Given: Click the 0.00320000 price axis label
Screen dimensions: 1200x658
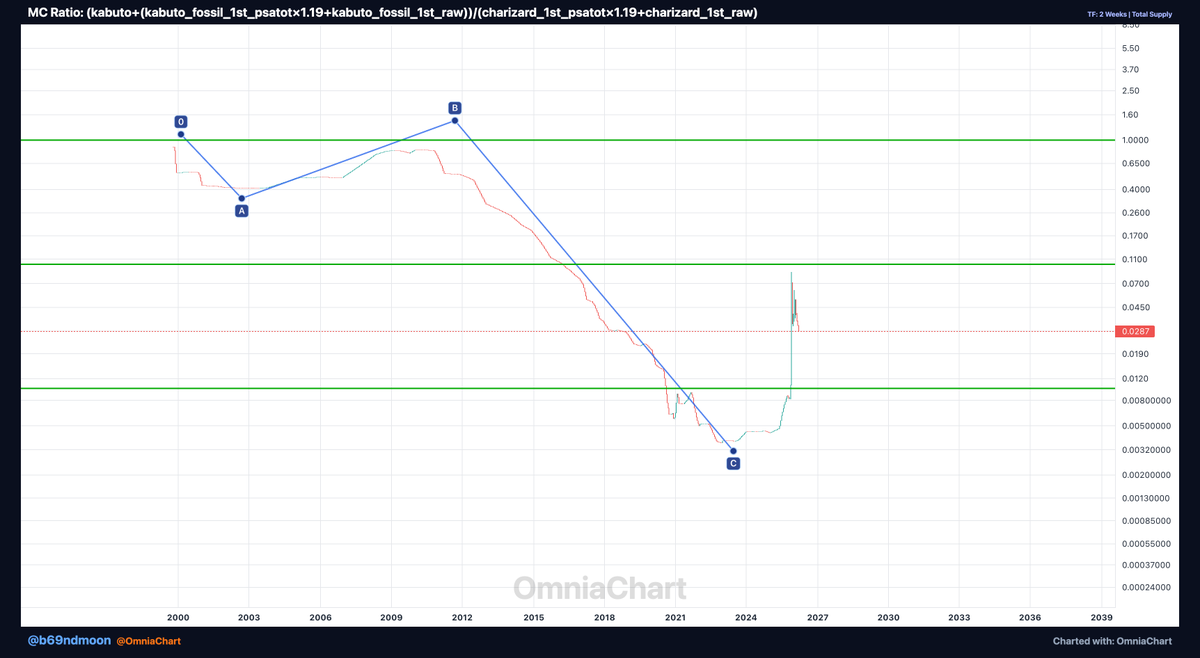Looking at the screenshot, I should (x=1148, y=450).
